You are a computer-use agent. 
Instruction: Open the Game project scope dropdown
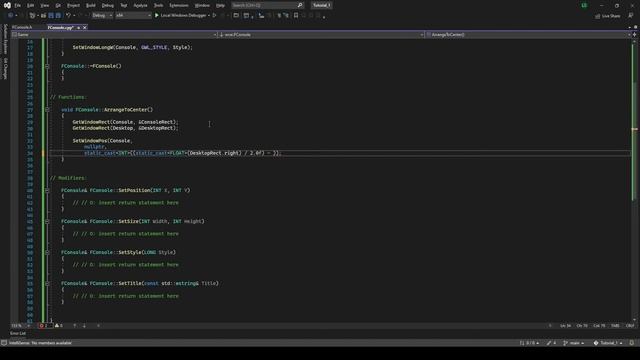114,35
